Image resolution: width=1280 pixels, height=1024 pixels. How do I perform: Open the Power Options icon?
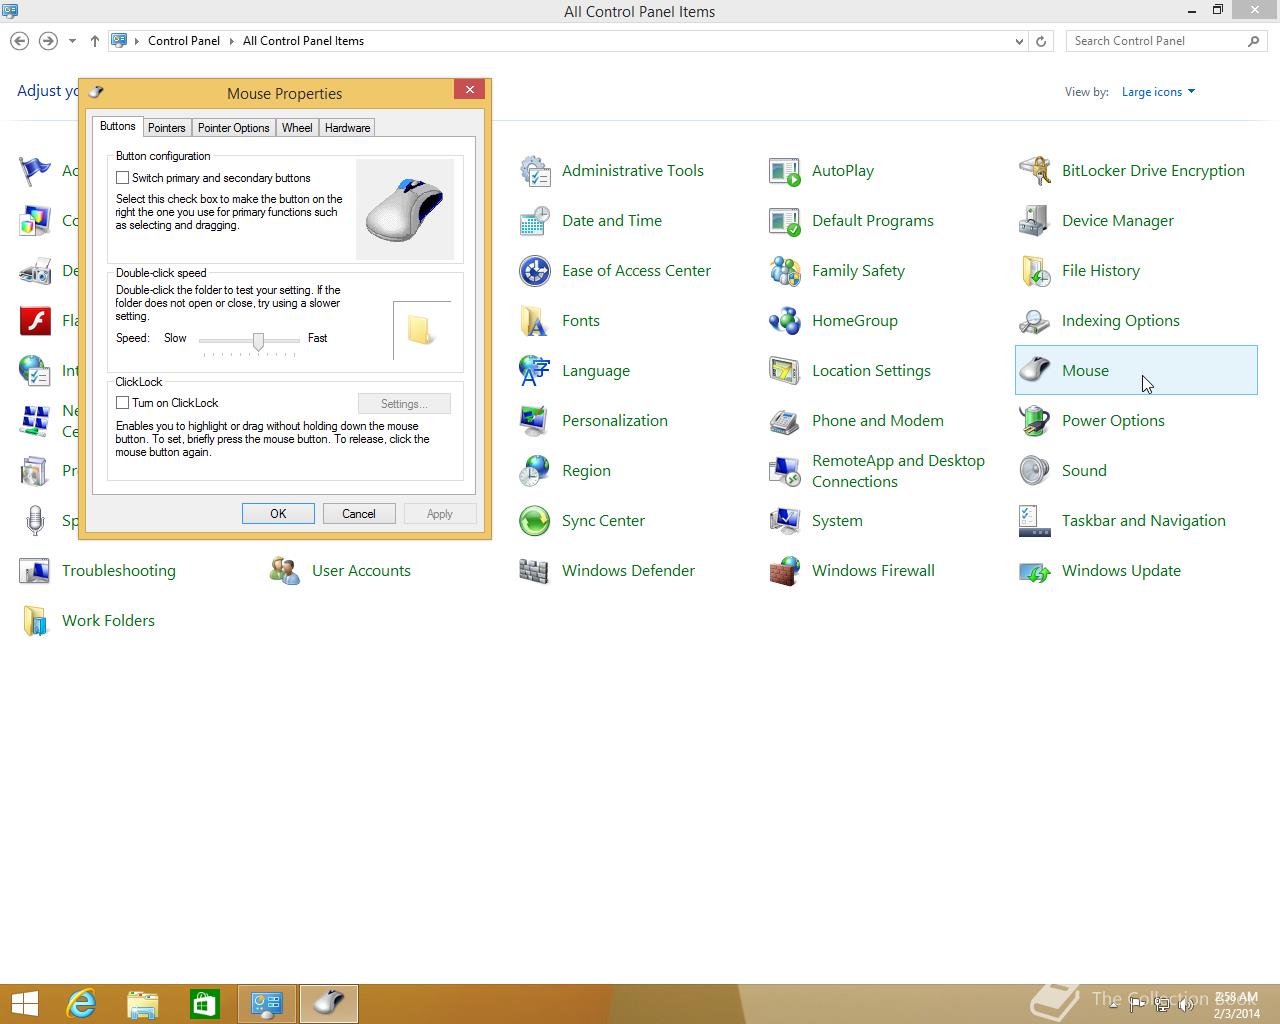(1035, 421)
